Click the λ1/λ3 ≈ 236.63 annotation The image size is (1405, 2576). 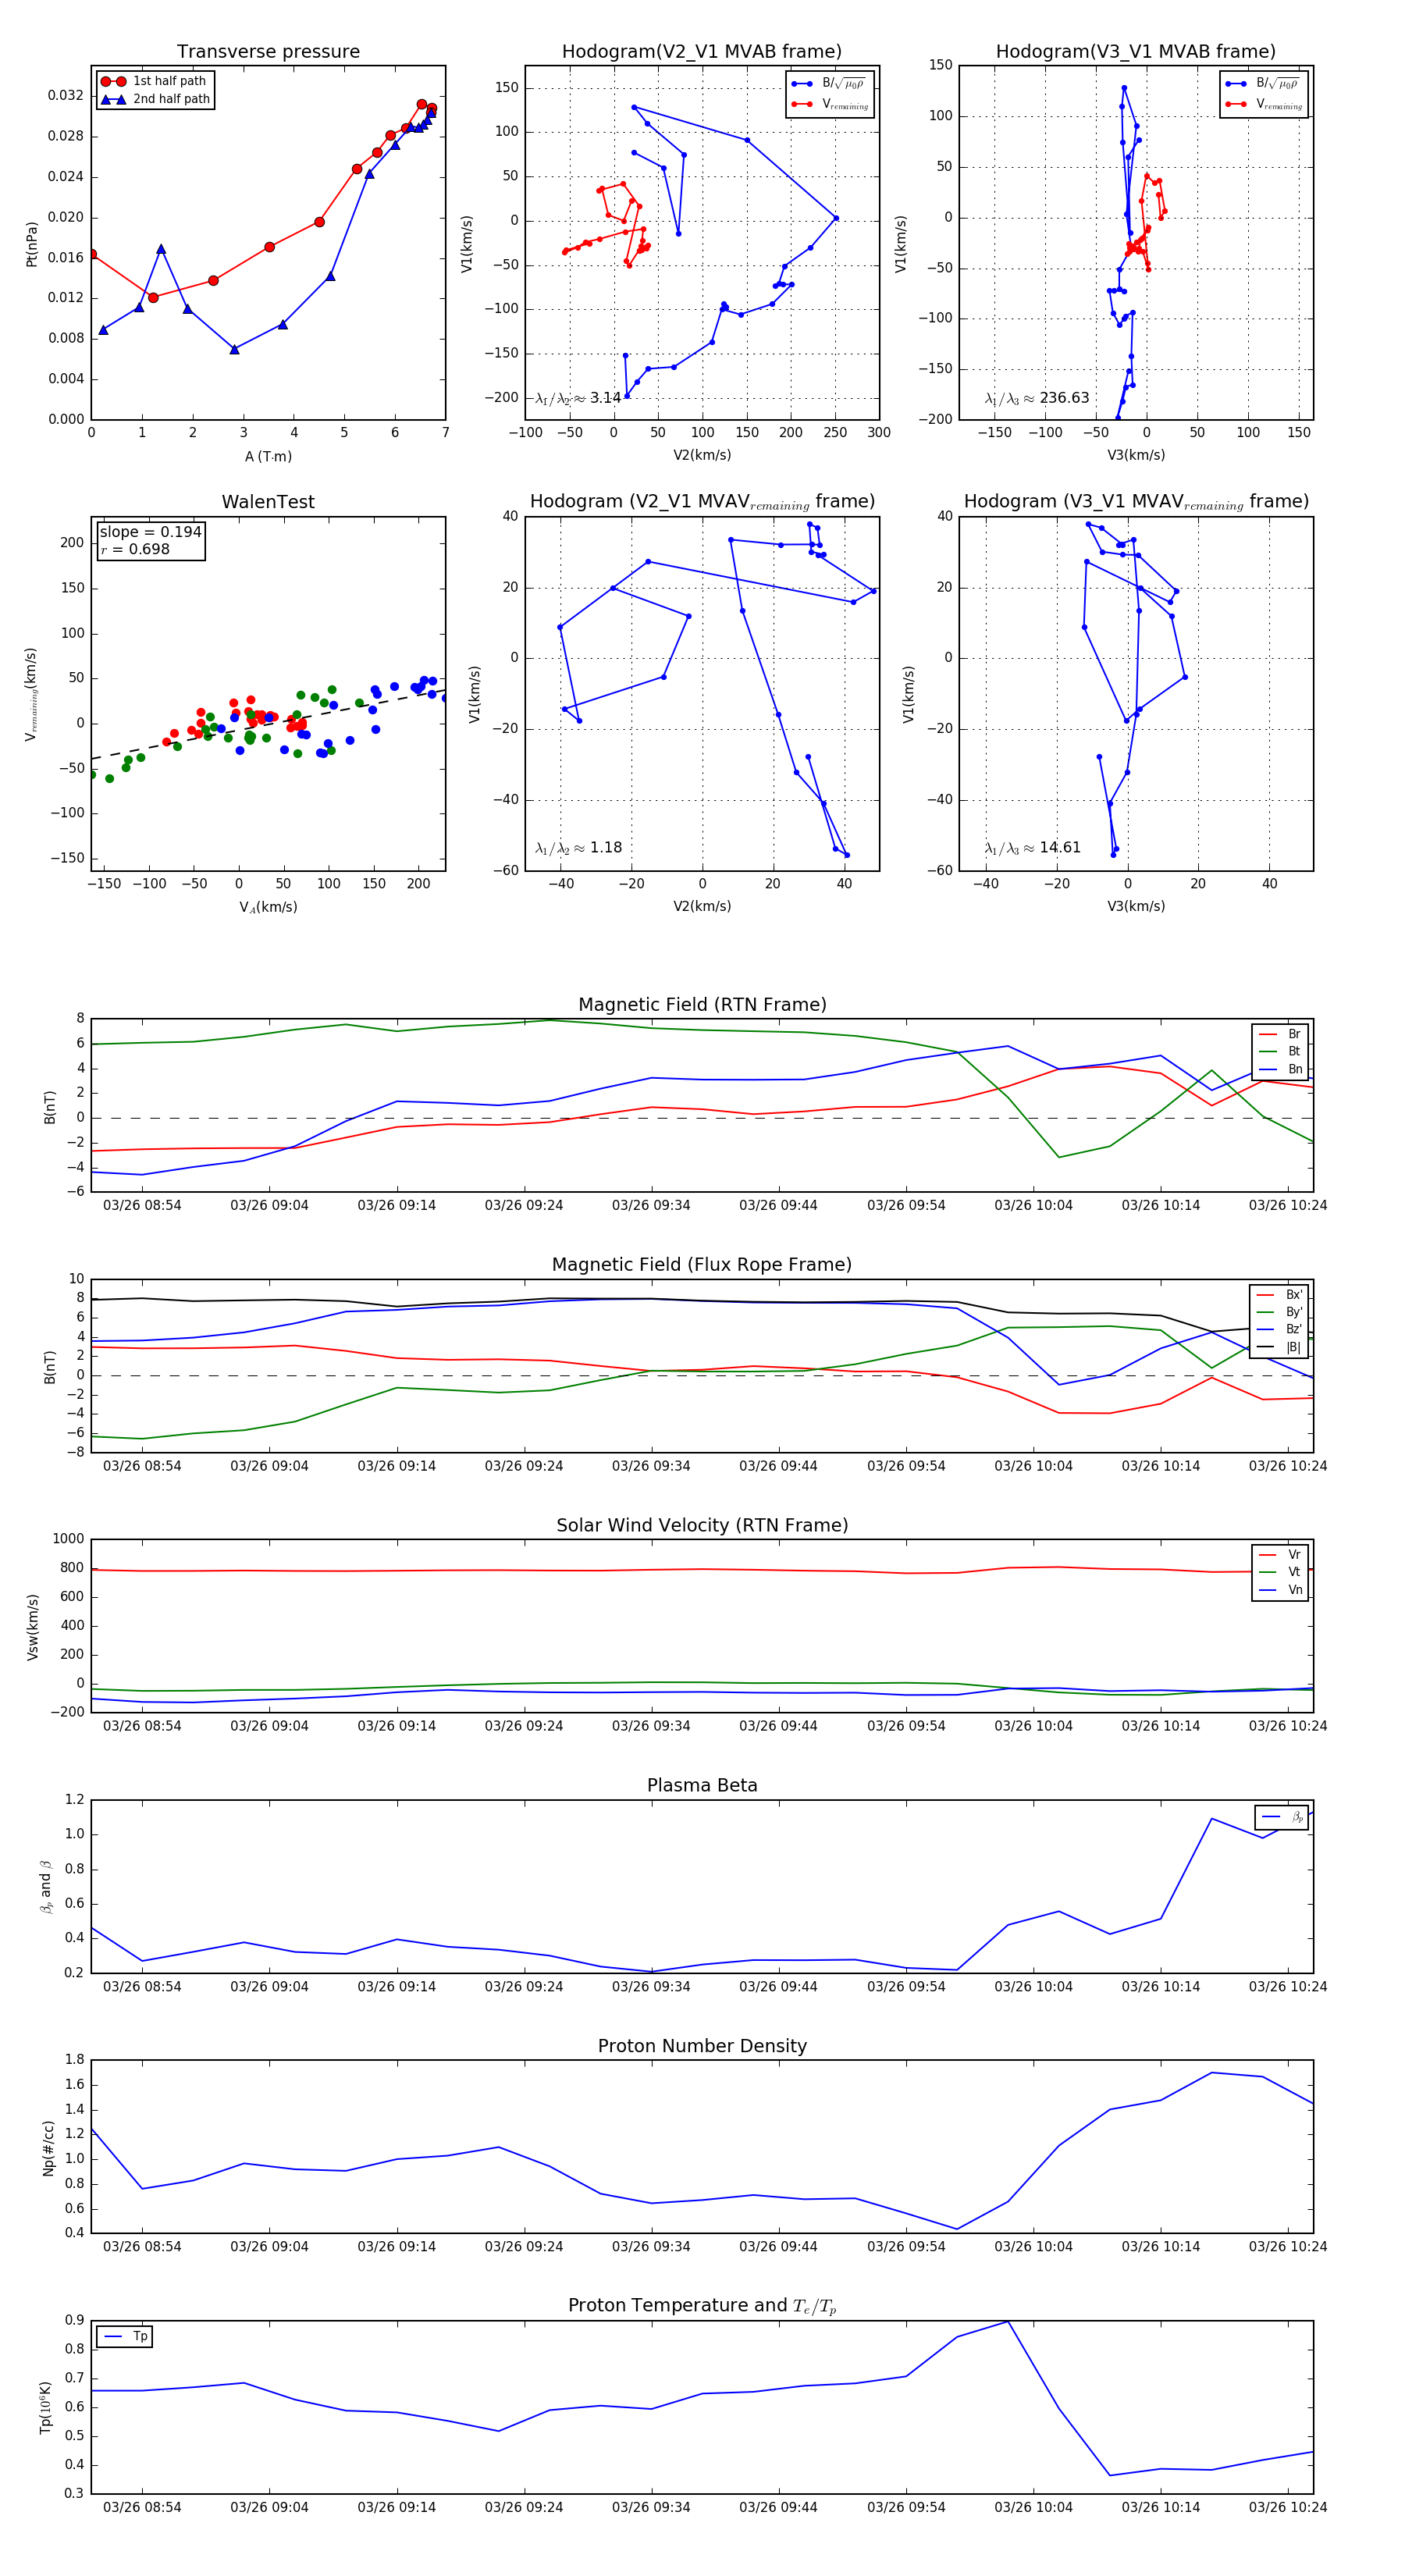click(1036, 398)
